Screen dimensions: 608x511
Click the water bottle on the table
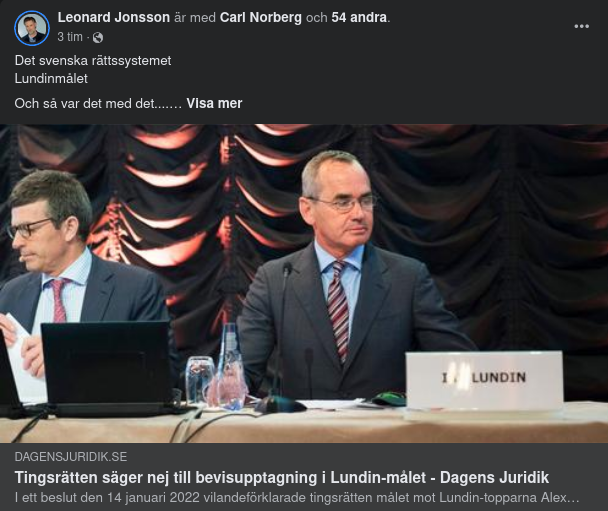[x=231, y=366]
